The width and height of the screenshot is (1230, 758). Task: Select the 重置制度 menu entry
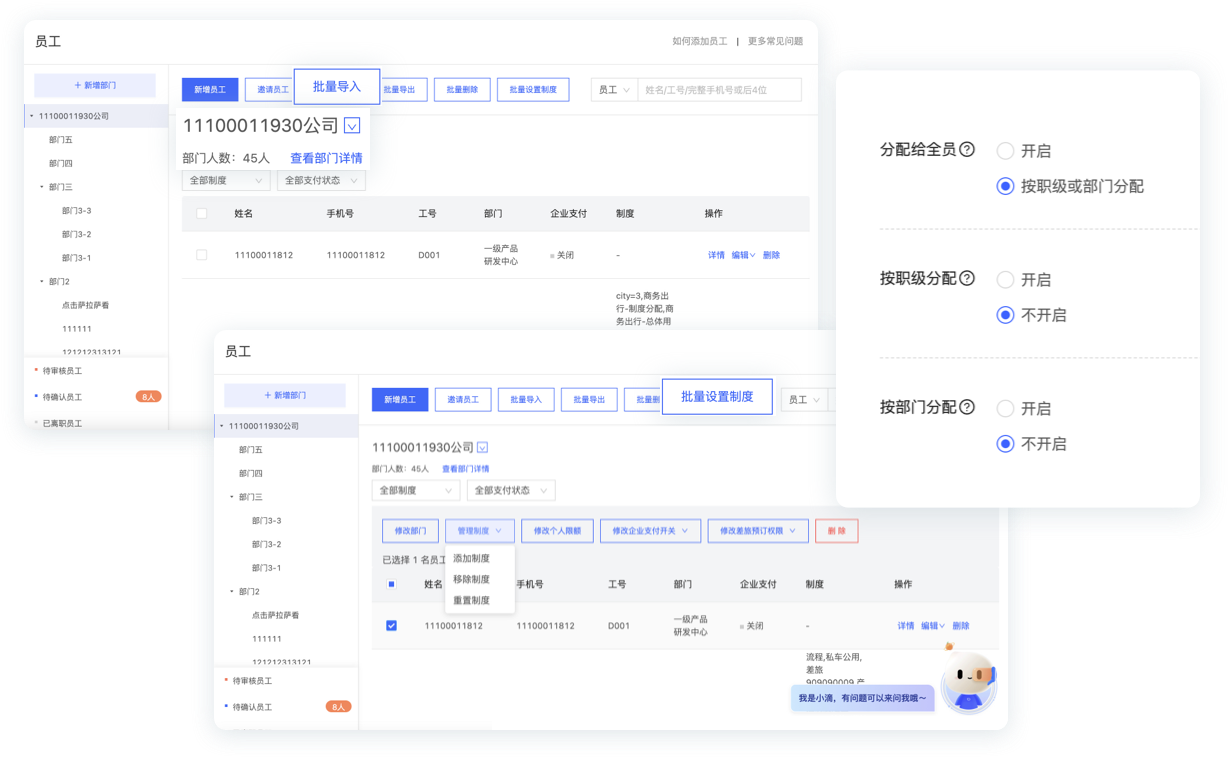[472, 600]
